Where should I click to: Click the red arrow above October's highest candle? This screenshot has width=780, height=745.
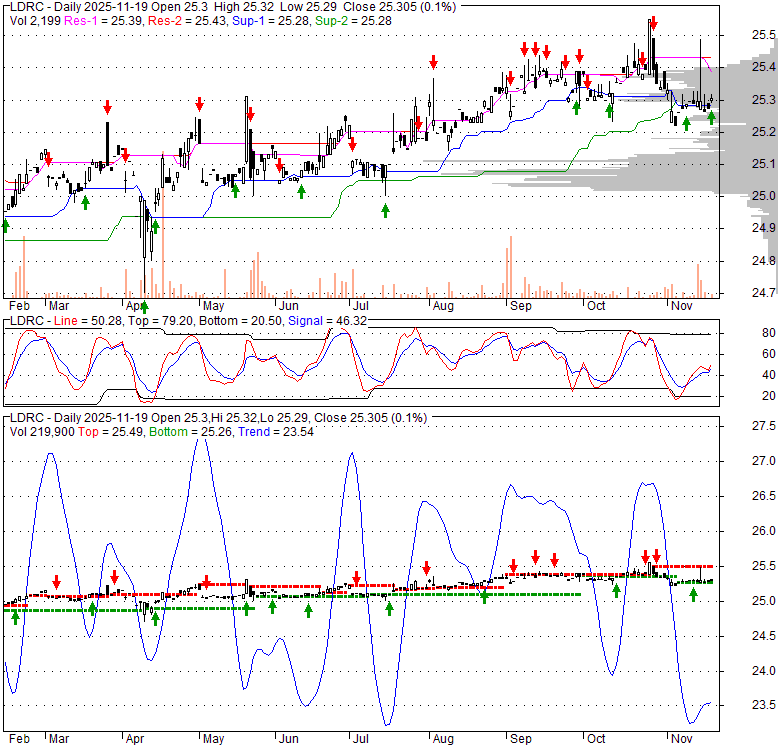(653, 22)
